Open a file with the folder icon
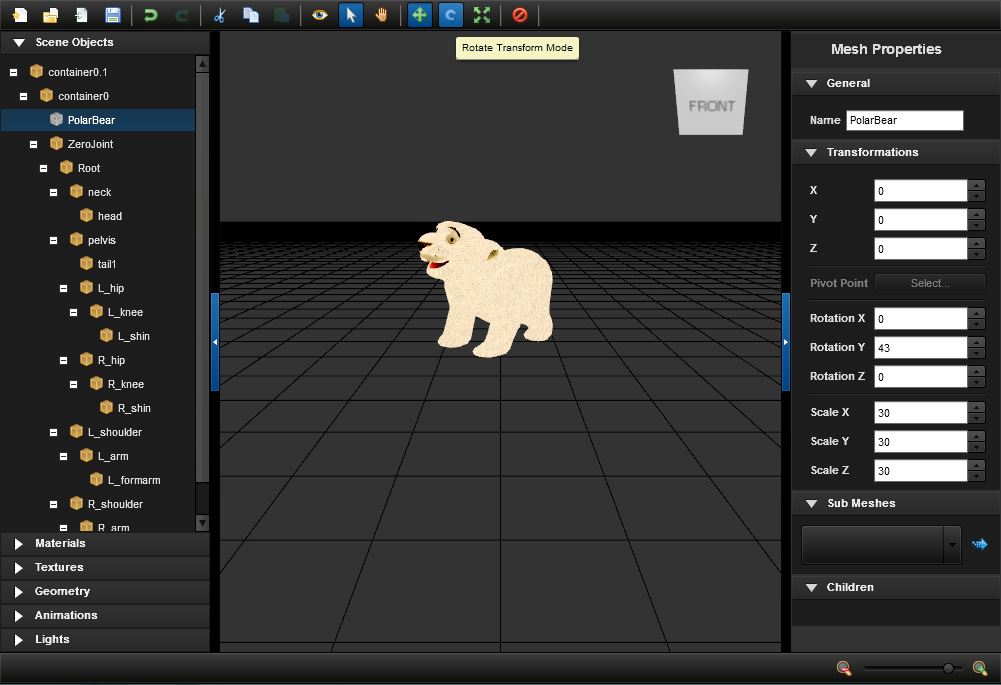The width and height of the screenshot is (1001, 685). coord(50,15)
